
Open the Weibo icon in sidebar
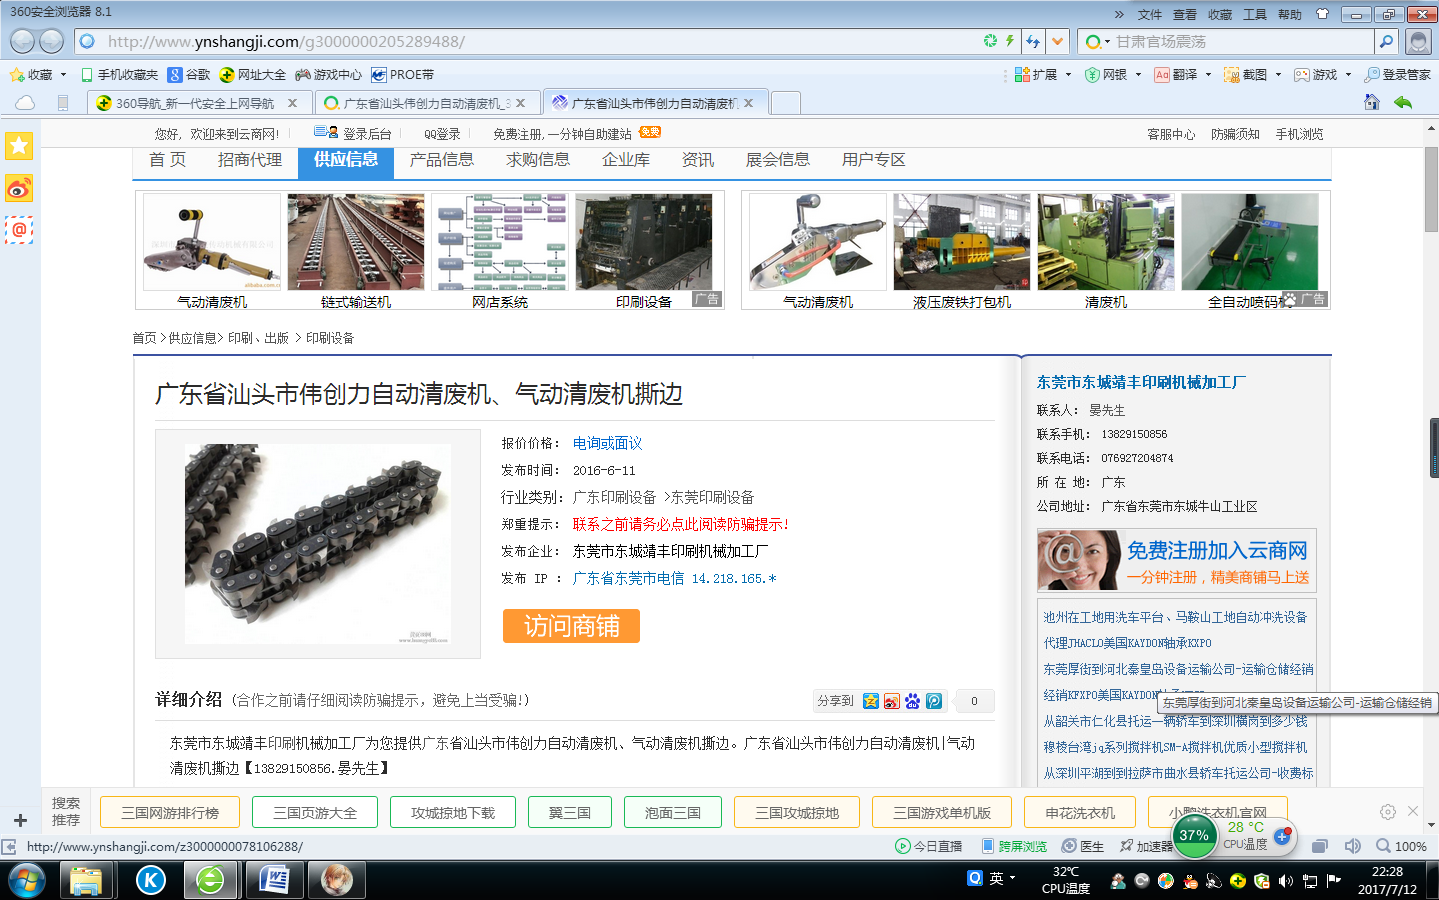click(x=19, y=188)
